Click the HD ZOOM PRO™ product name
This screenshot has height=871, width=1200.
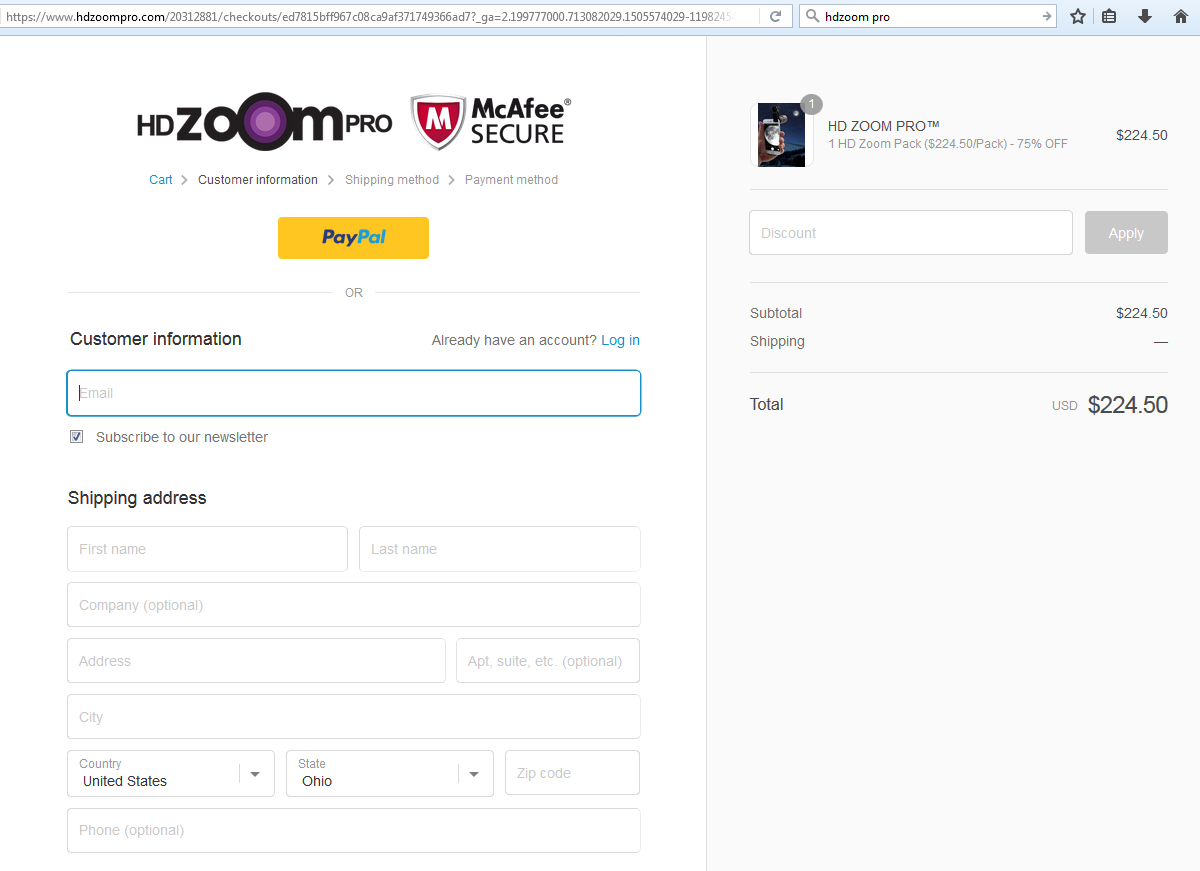click(x=884, y=126)
